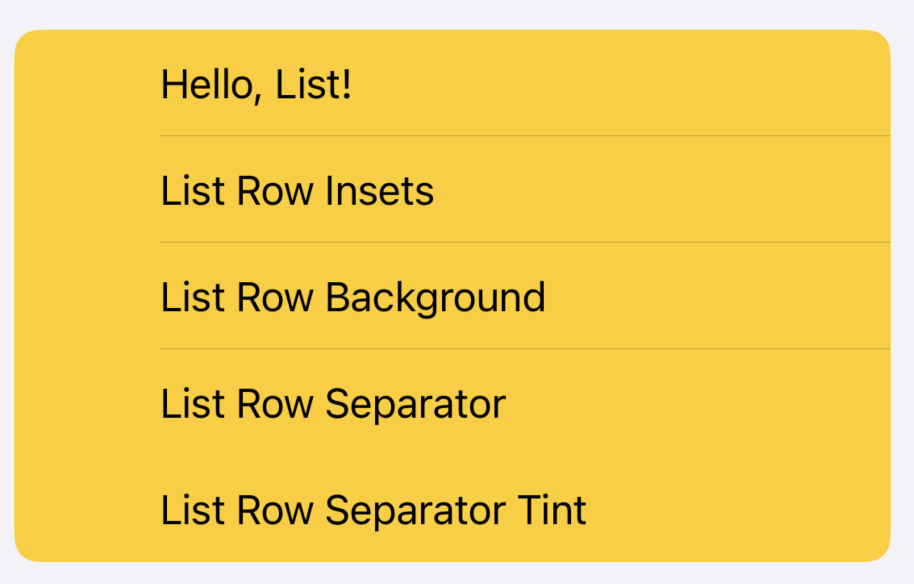Click the left inset beside "List Row Background"
Image resolution: width=914 pixels, height=584 pixels.
(87, 297)
